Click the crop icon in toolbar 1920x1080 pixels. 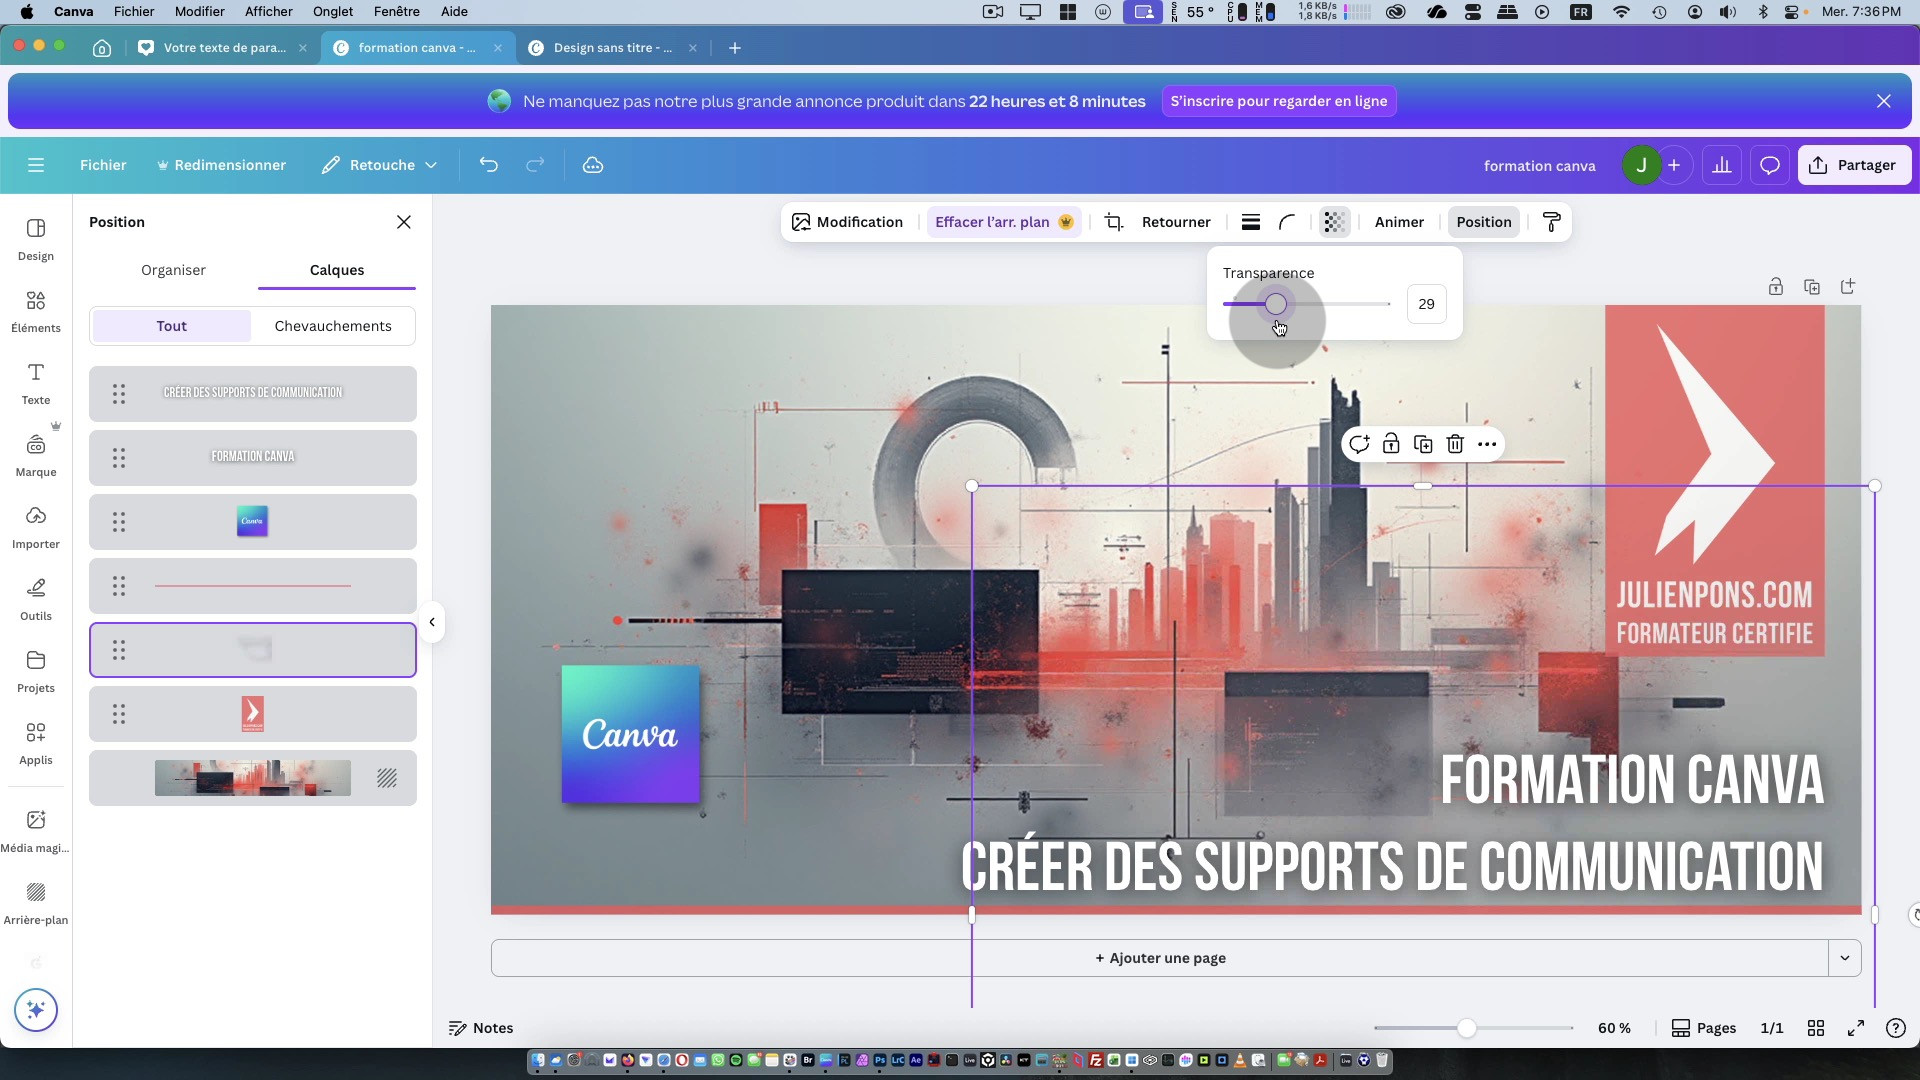point(1114,222)
